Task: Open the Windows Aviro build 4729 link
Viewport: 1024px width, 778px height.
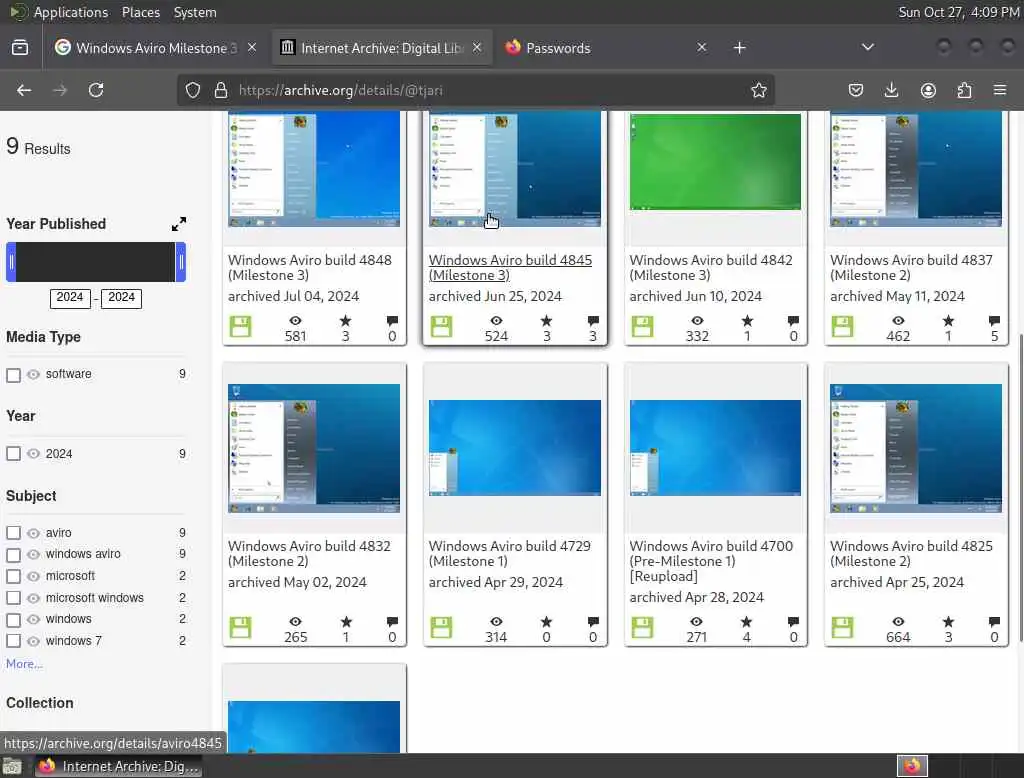Action: pos(509,553)
